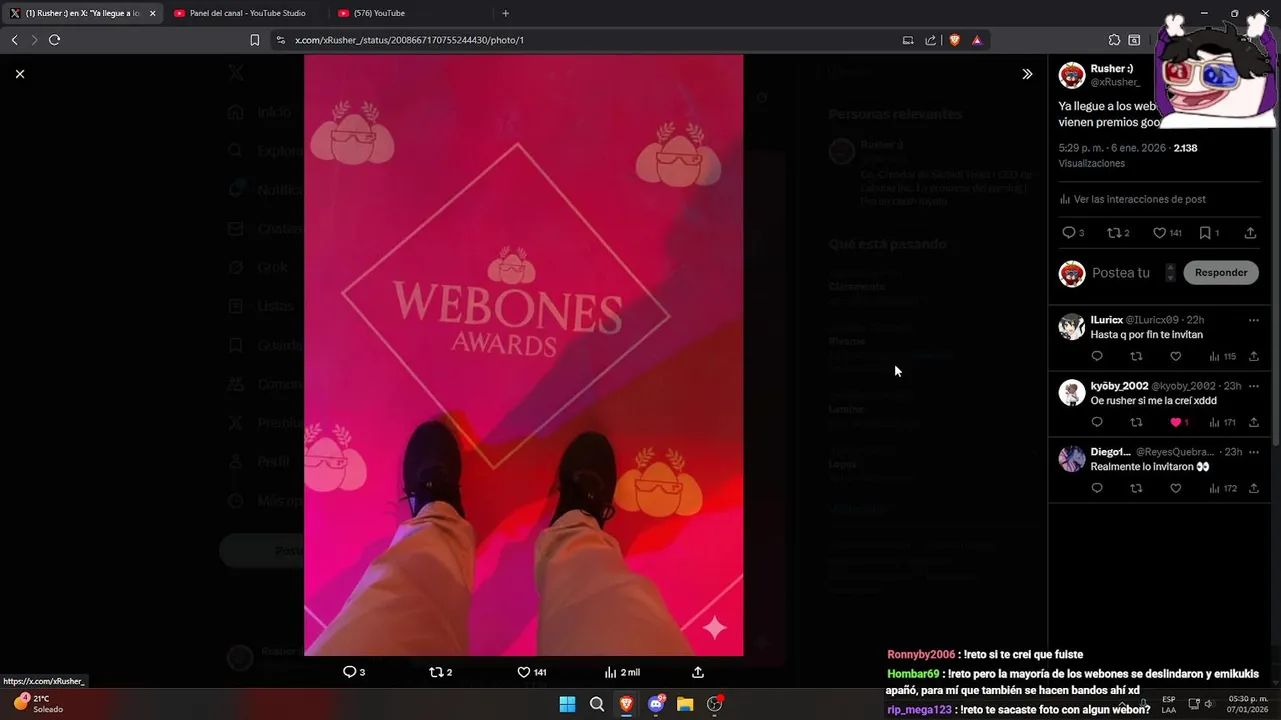The image size is (1281, 720).
Task: Switch to Panel del canal YouTube Studio tab
Action: tap(247, 13)
